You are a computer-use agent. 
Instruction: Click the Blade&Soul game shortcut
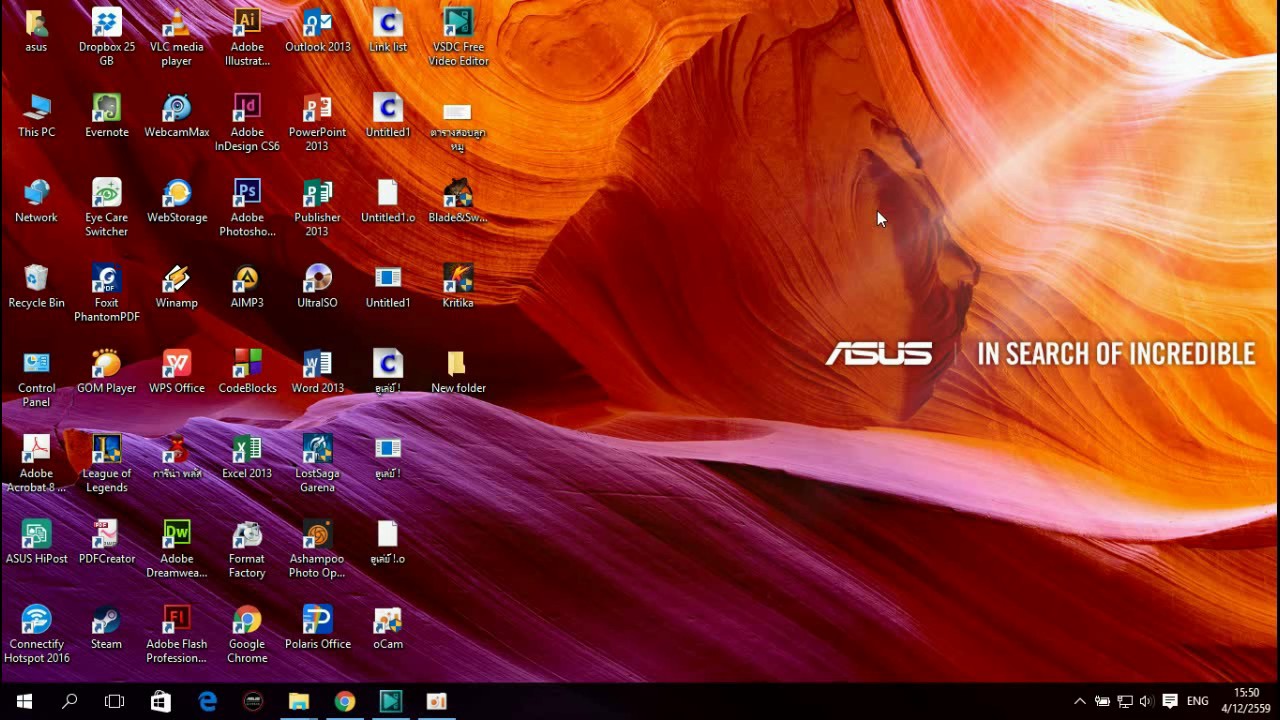click(x=458, y=200)
